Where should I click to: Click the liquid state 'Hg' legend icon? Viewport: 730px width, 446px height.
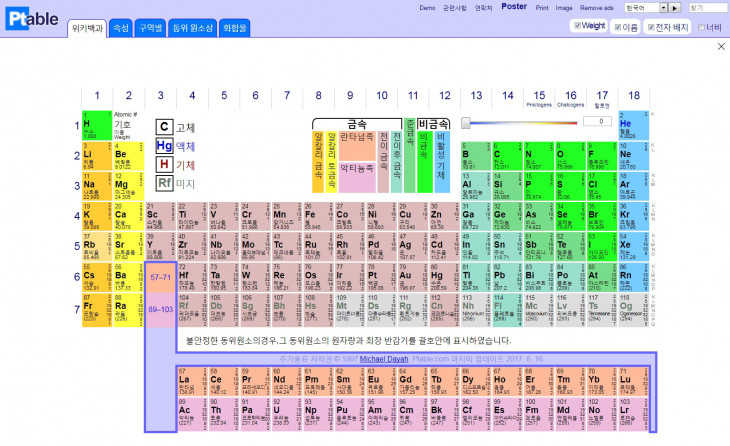pos(164,145)
